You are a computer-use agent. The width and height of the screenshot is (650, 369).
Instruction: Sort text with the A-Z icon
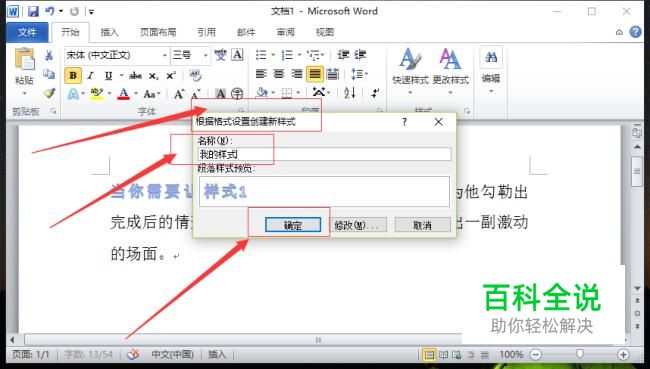pos(349,93)
